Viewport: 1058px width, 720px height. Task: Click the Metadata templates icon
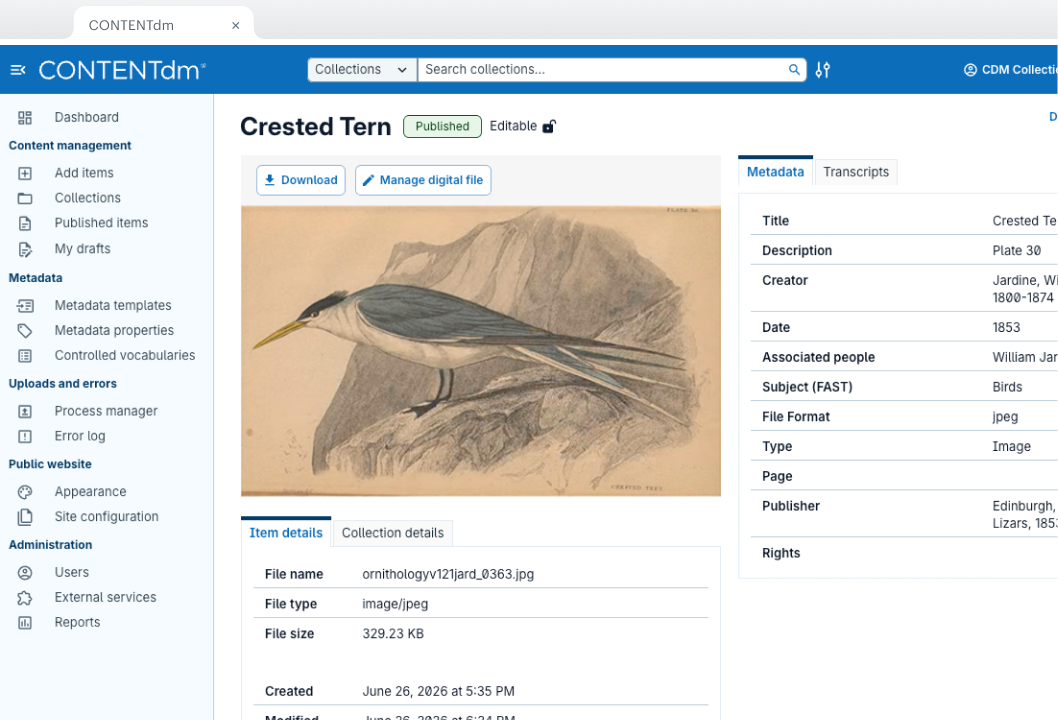point(25,306)
